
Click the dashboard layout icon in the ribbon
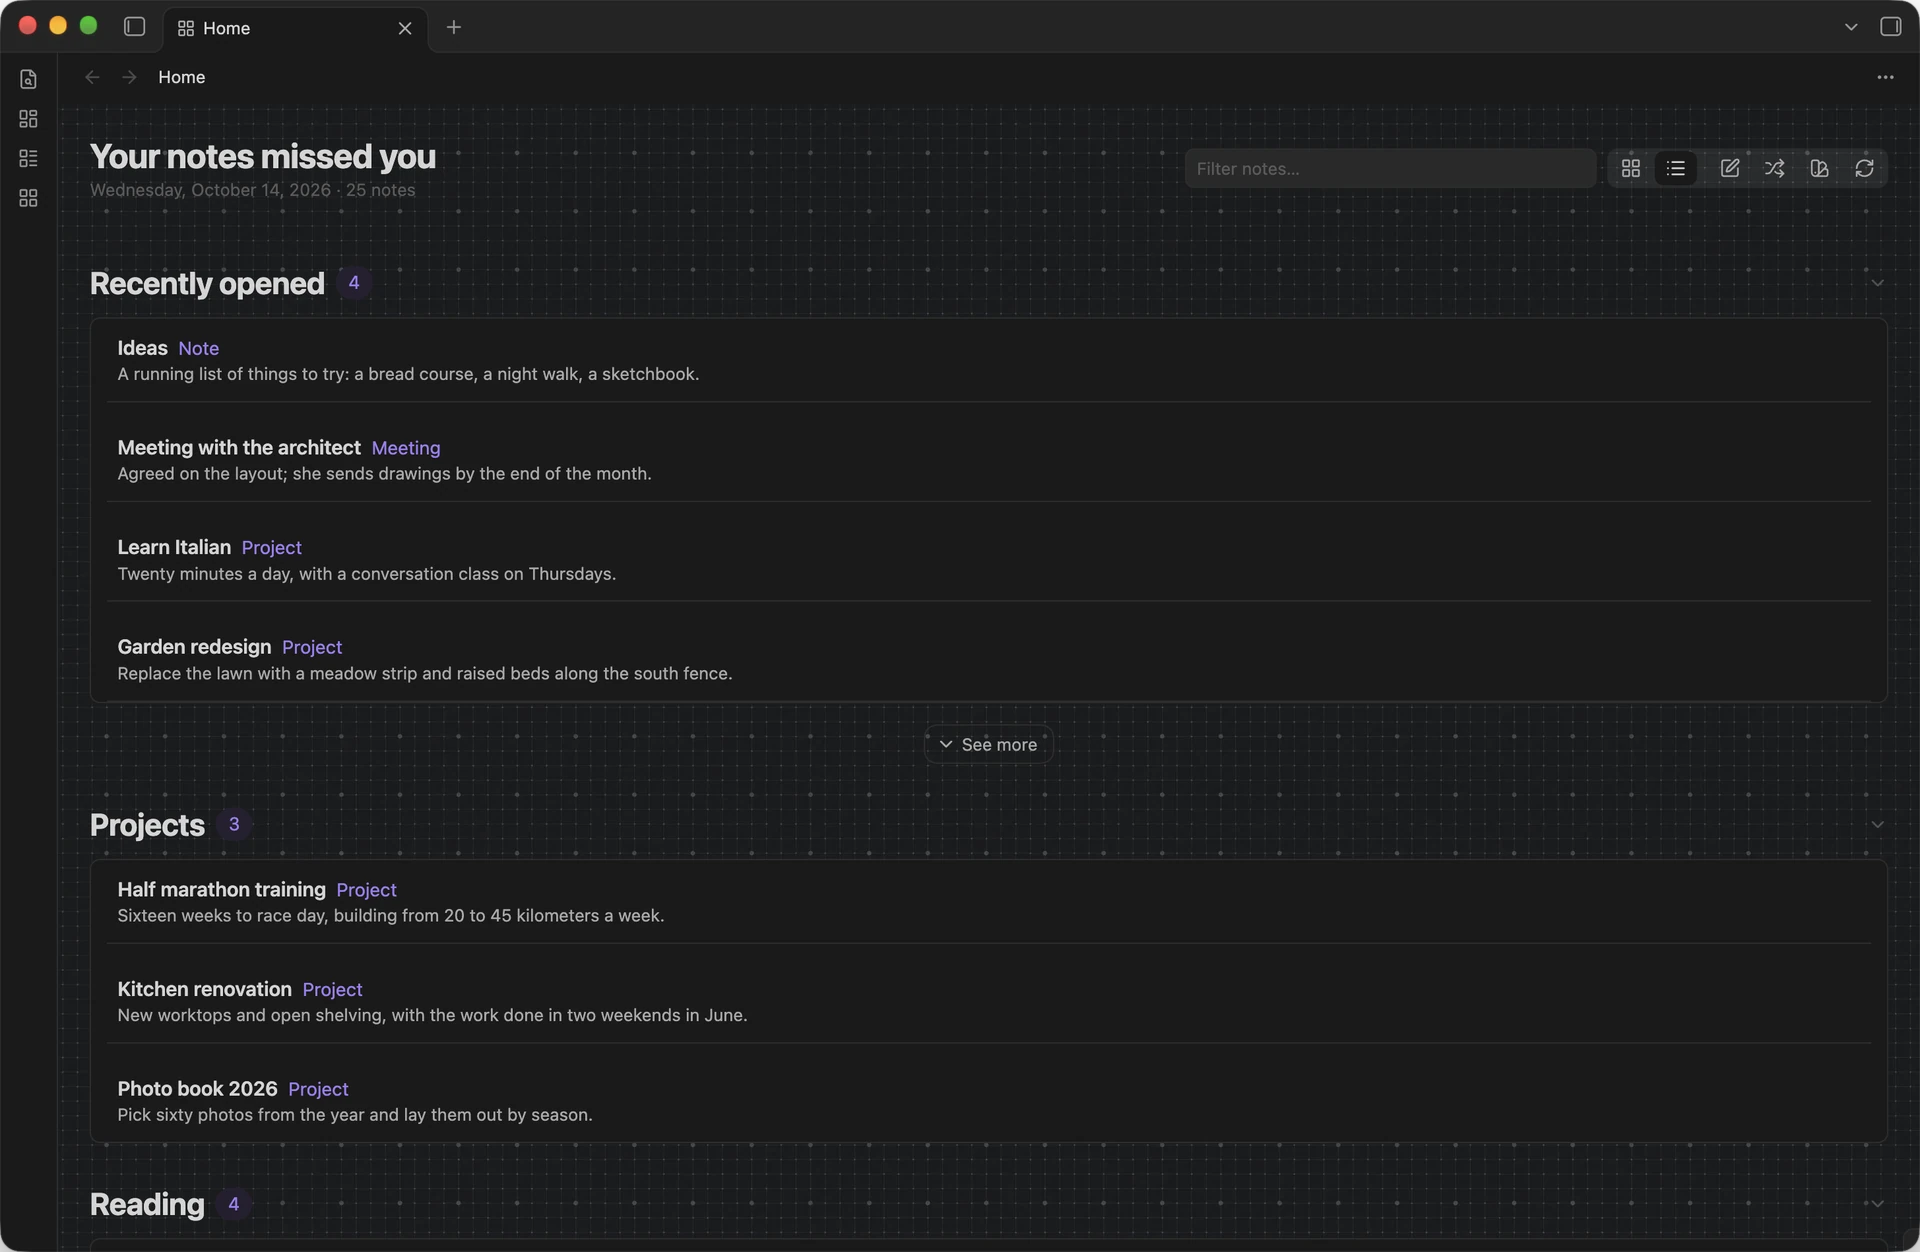point(28,119)
